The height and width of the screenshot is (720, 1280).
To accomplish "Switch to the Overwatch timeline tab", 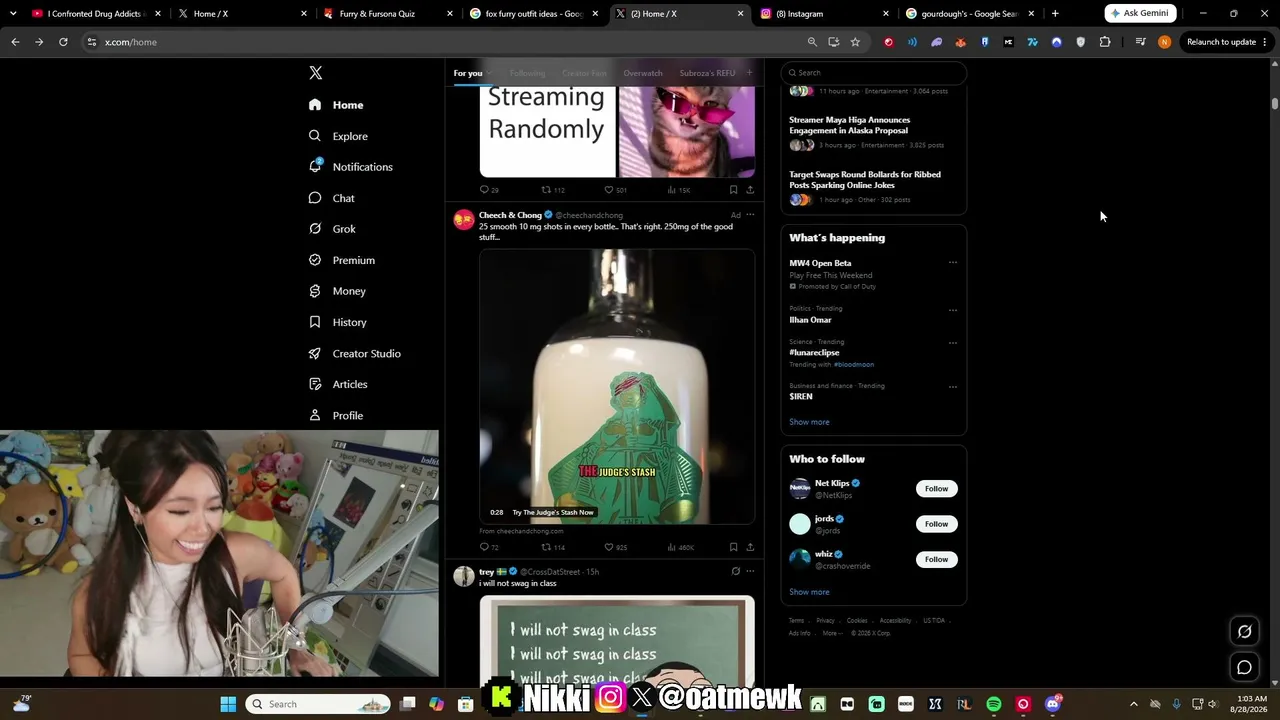I will point(643,73).
